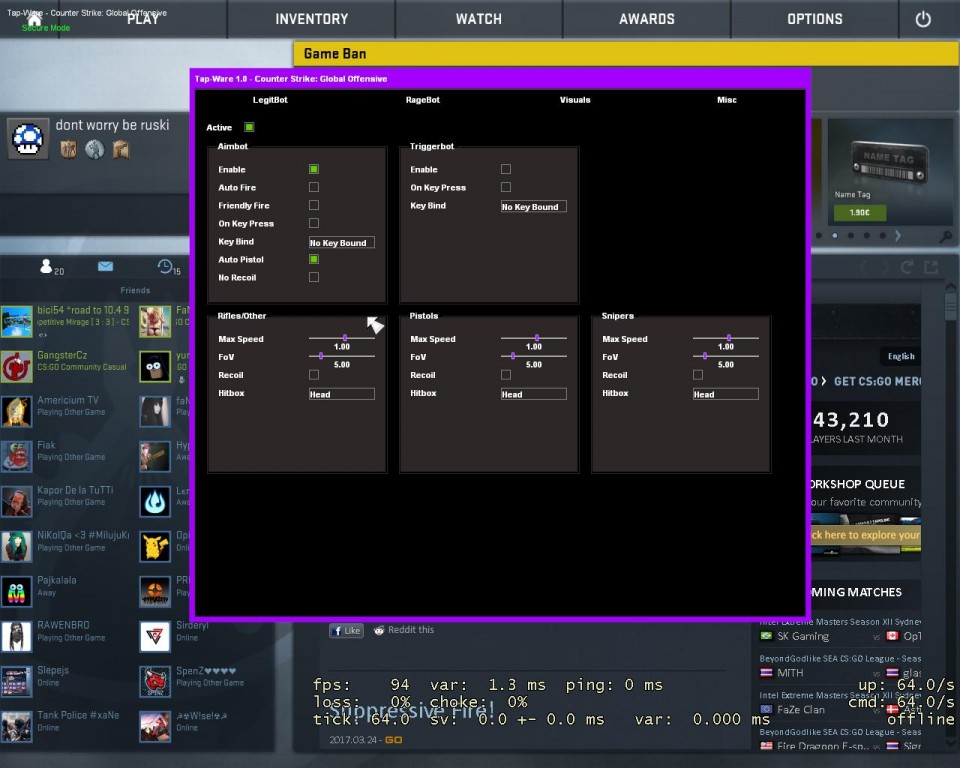Adjust Pistols FoV slider
Viewport: 960px width, 768px height.
tap(534, 356)
